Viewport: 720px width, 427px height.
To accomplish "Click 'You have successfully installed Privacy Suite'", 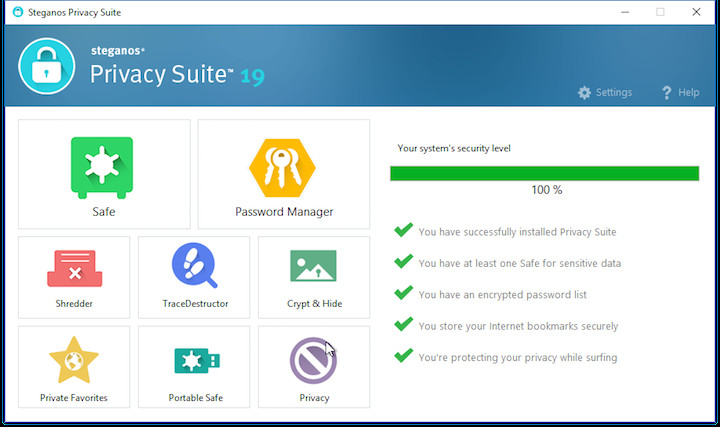I will click(518, 232).
